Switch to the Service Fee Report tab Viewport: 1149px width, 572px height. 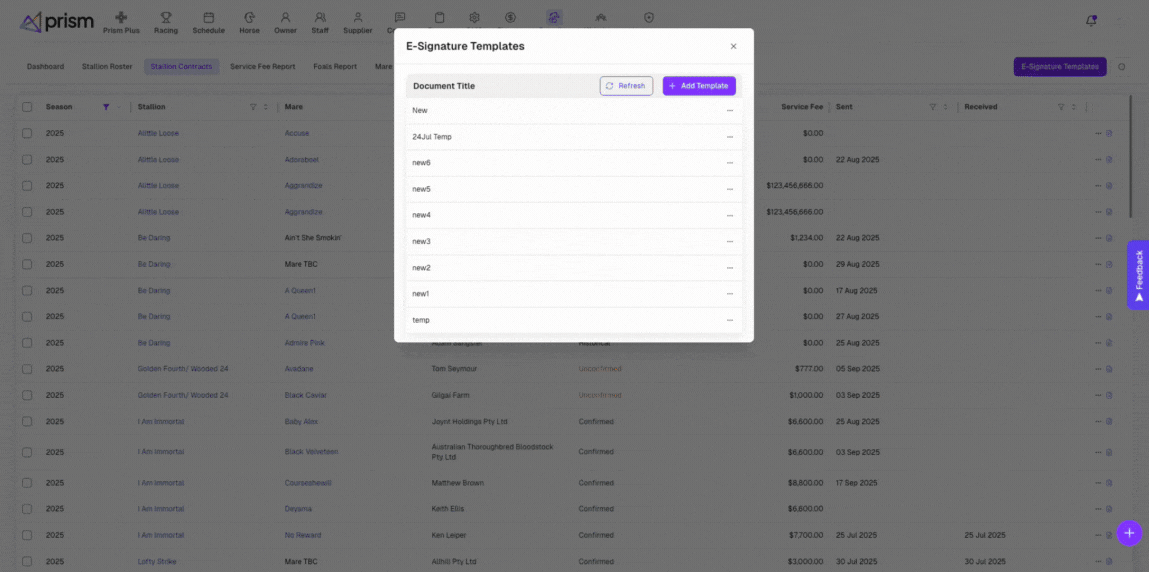click(x=262, y=67)
